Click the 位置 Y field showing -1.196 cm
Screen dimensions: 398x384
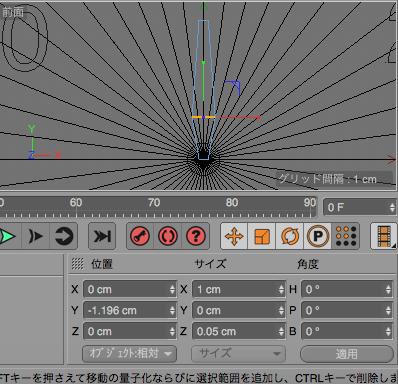130,311
